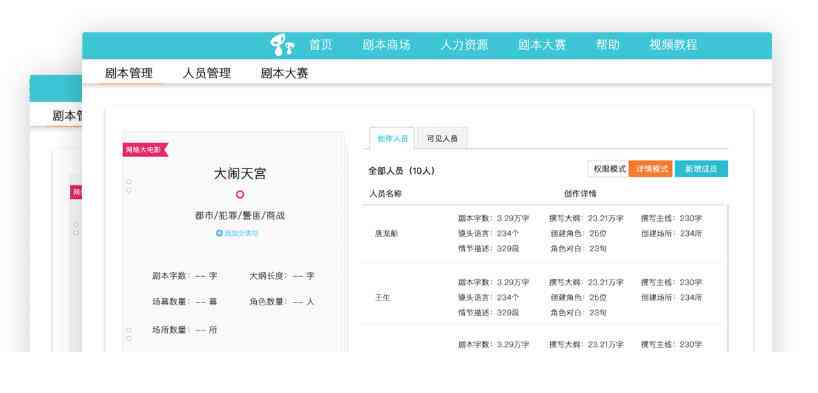The height and width of the screenshot is (393, 818).
Task: Click the genre text 都市/犯罪/警匪/商战
Action: click(x=240, y=216)
